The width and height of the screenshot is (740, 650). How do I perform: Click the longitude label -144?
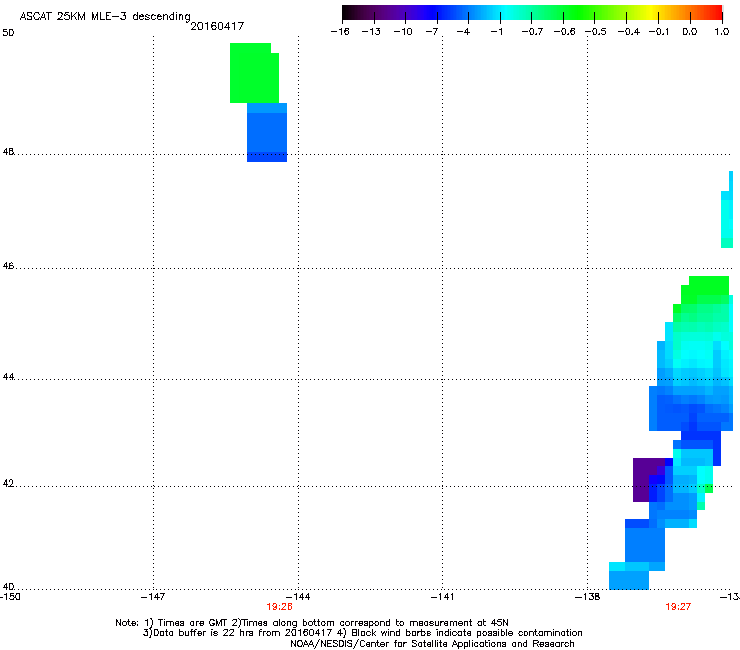point(298,597)
